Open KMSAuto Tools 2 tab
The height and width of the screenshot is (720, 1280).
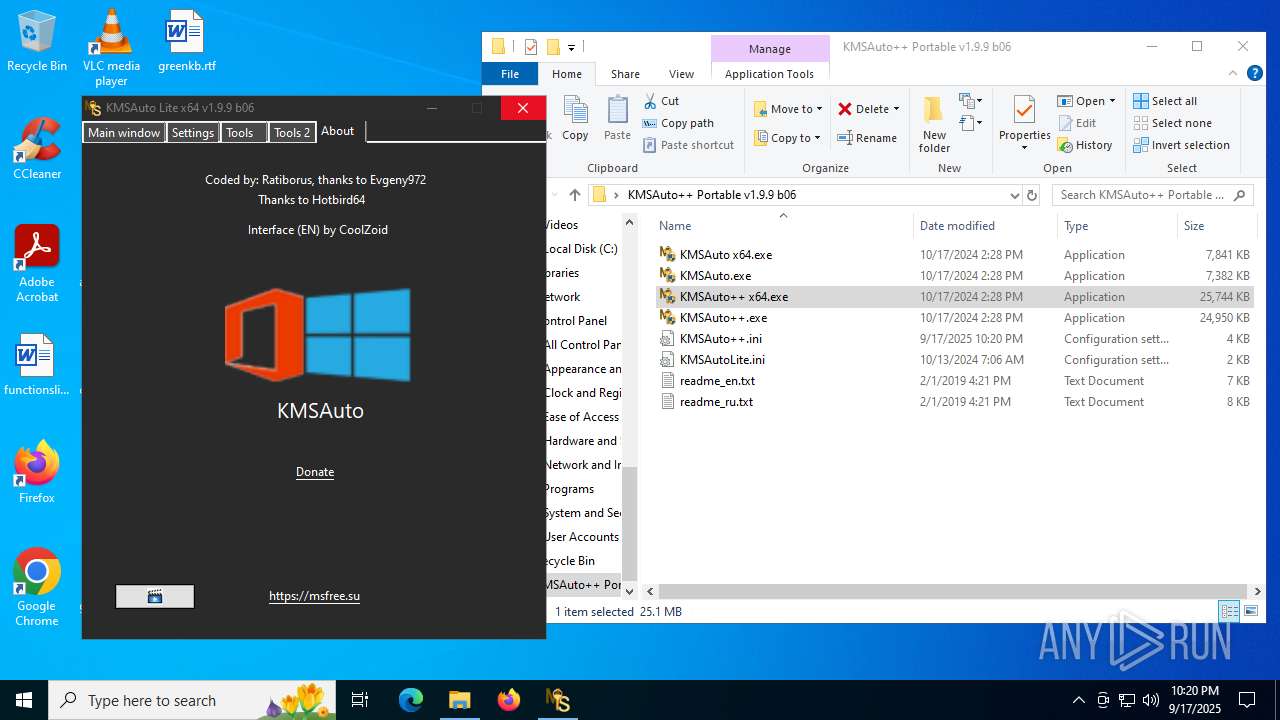tap(292, 132)
